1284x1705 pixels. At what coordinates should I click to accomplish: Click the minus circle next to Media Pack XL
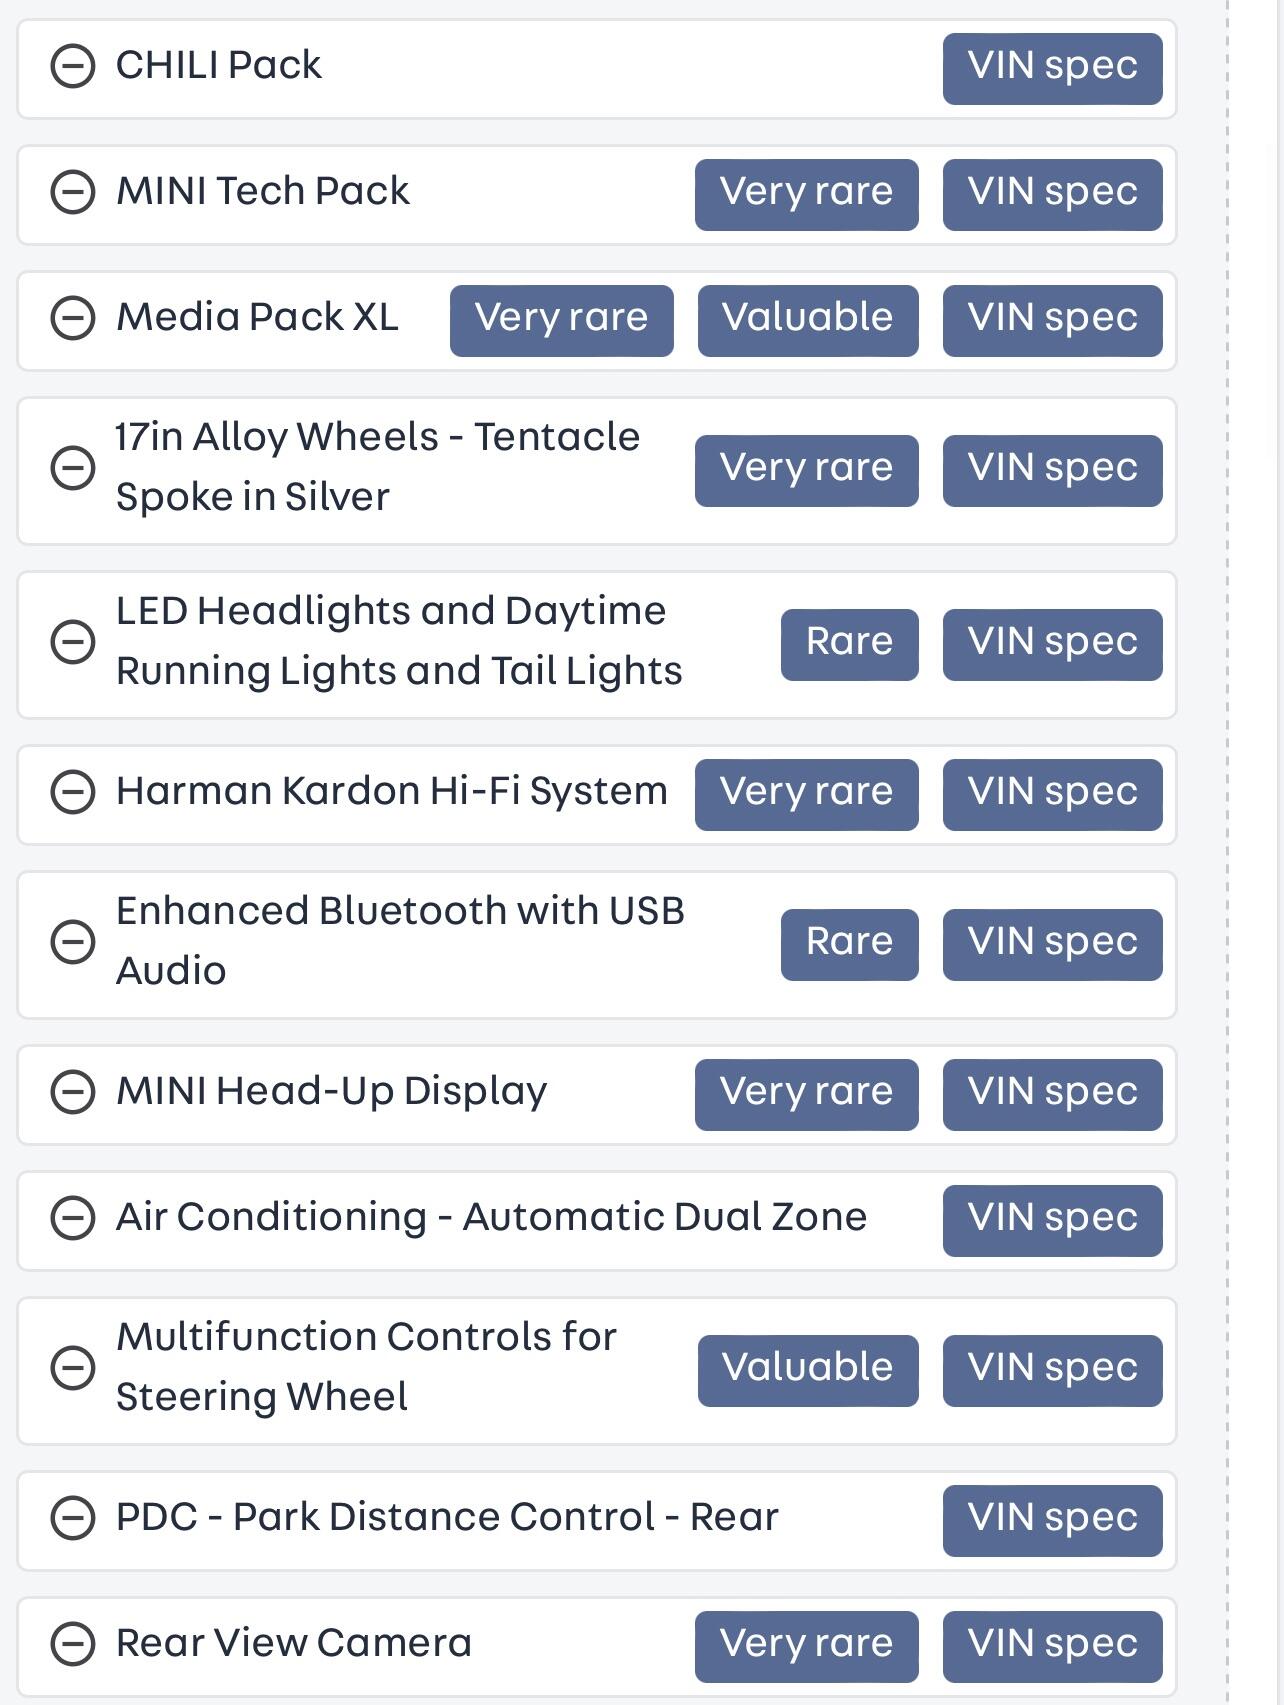click(x=73, y=319)
